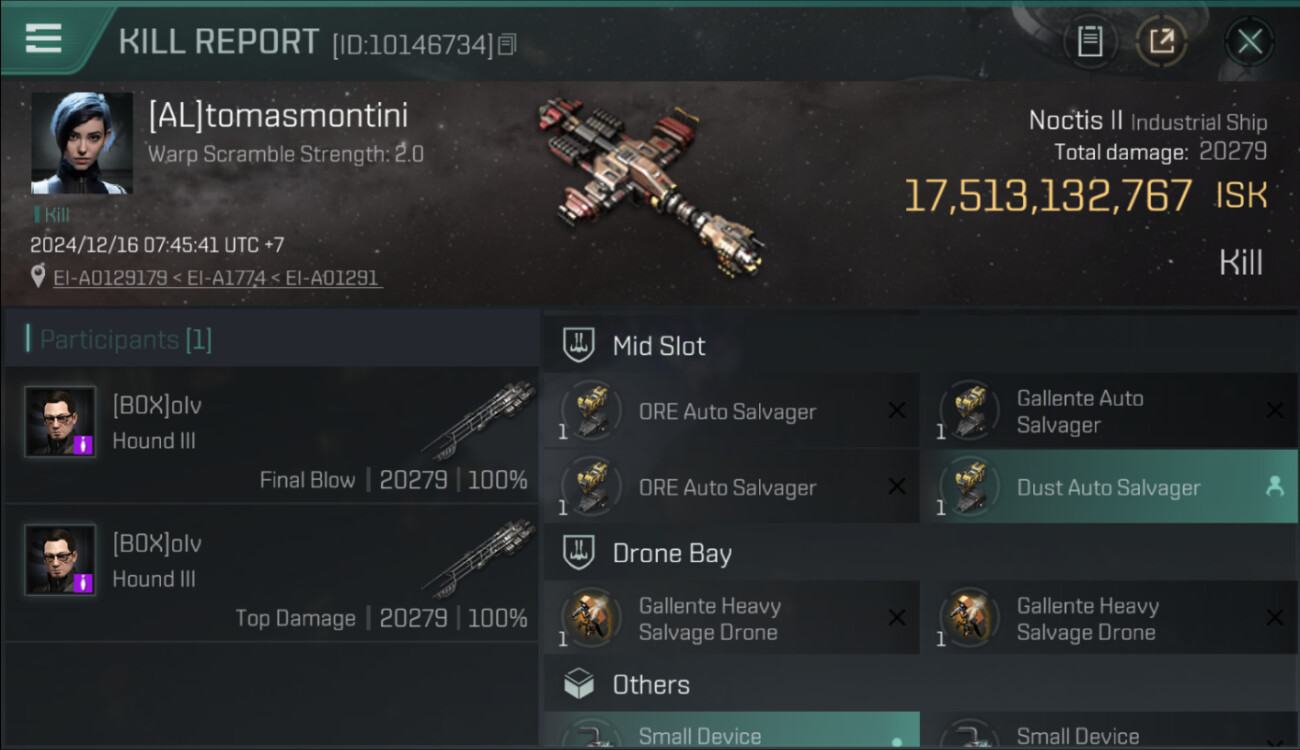
Task: Copy the kill report ID
Action: tap(507, 45)
